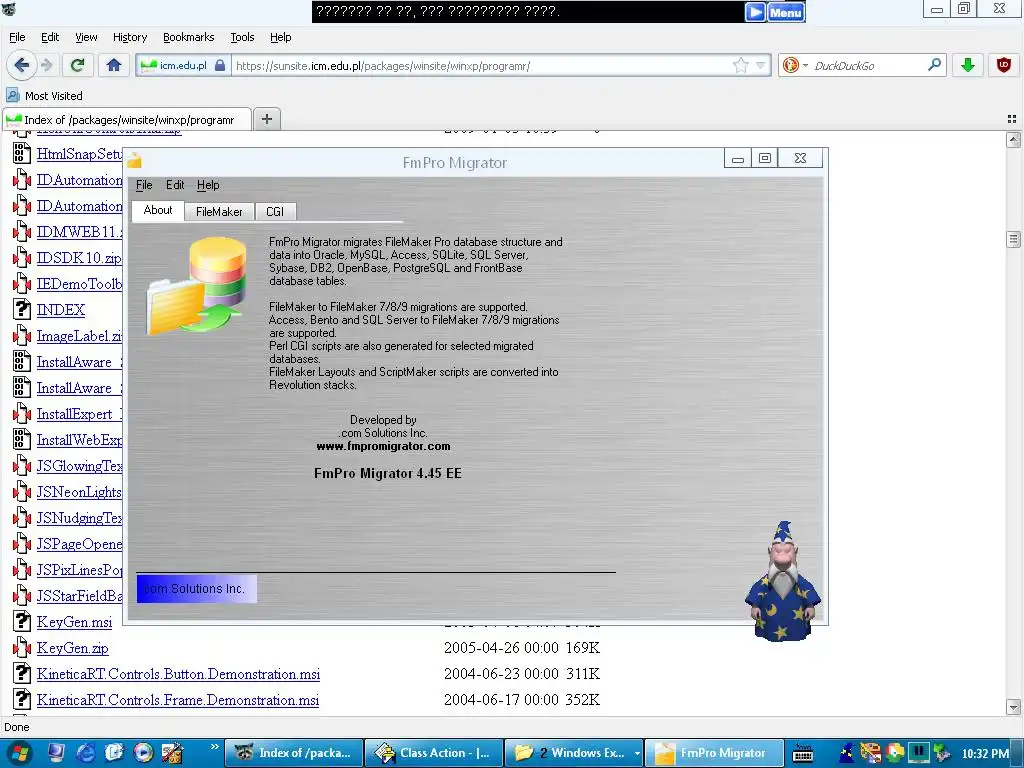Click the IDSDK10.zip archive icon

22,258
